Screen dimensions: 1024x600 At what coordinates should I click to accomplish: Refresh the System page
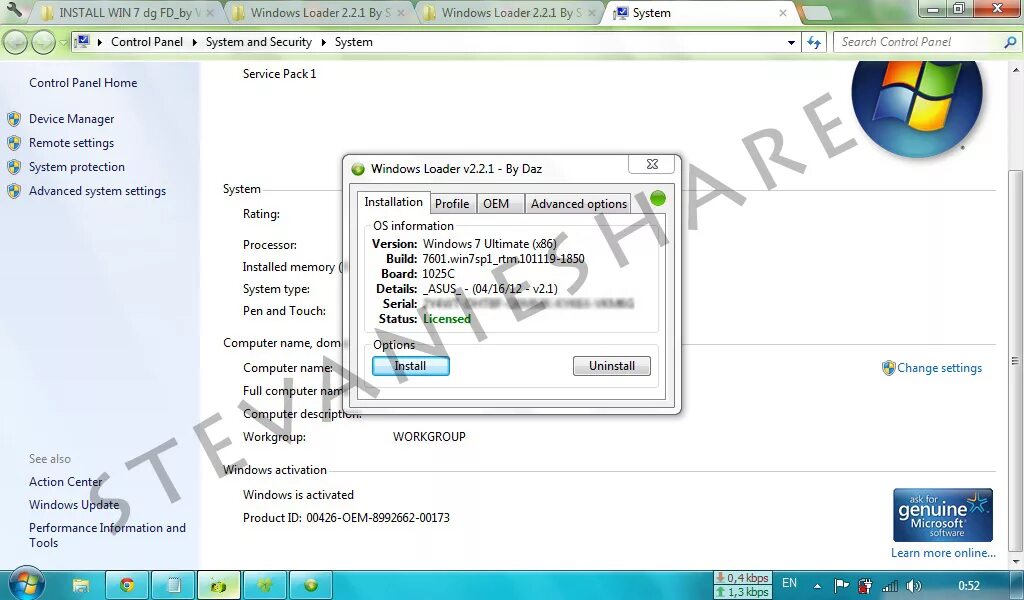(x=814, y=42)
